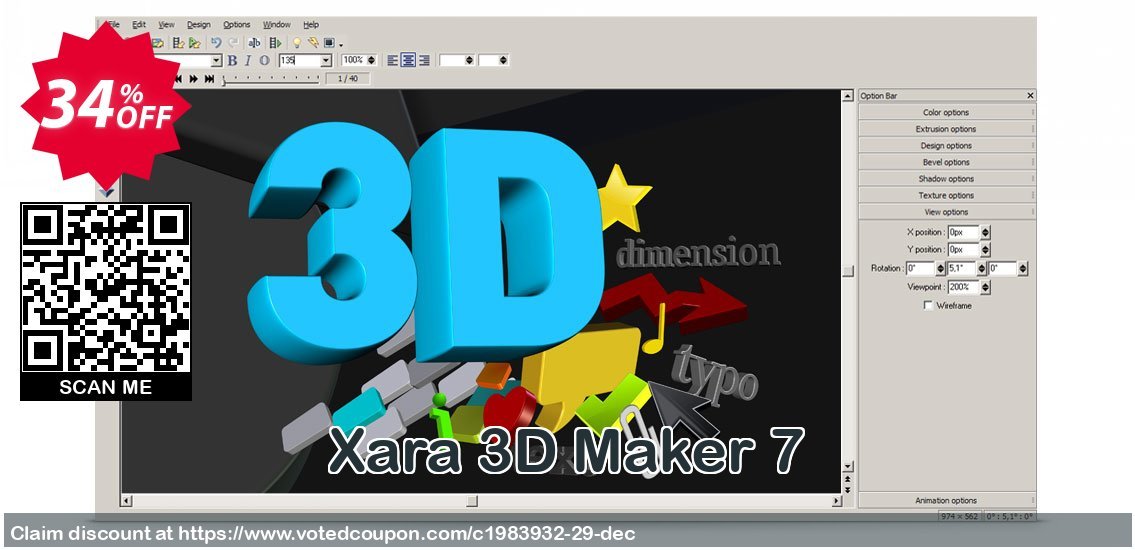This screenshot has height=550, width=1135.
Task: Expand Extrusion options panel
Action: tap(947, 129)
